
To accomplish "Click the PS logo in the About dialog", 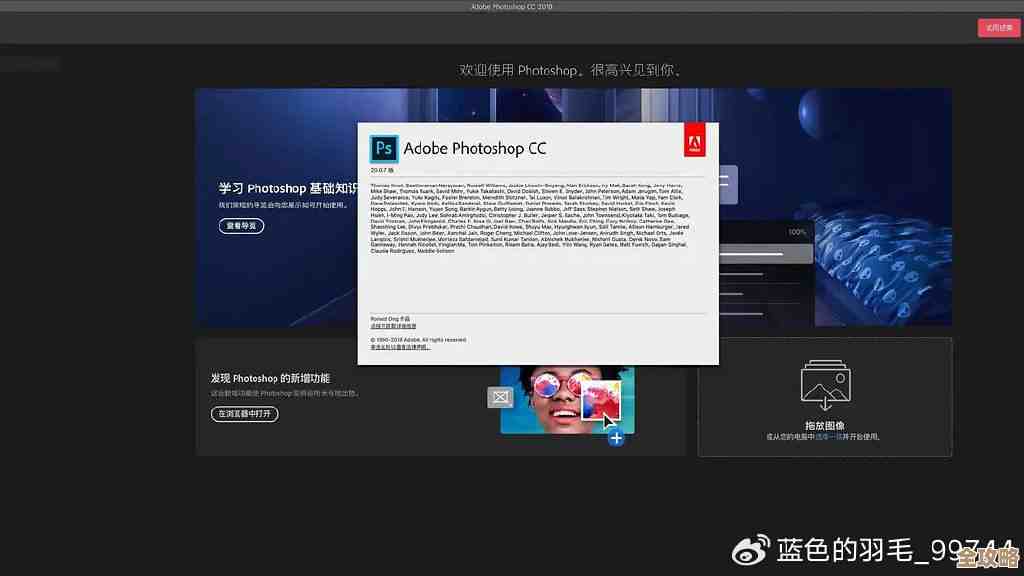I will [x=384, y=148].
